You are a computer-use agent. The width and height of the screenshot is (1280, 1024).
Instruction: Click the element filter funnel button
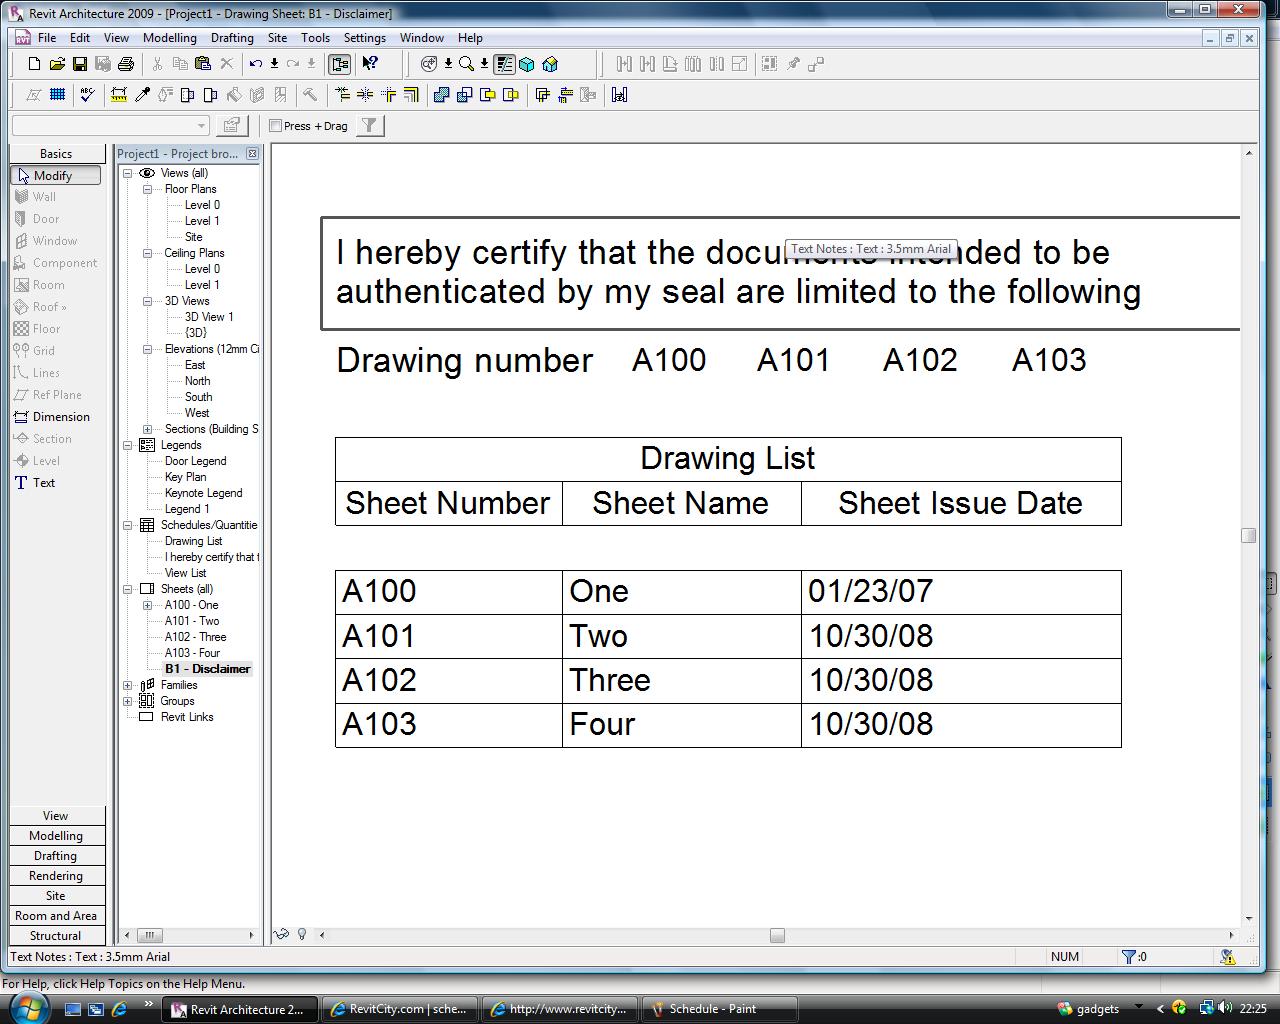tap(370, 126)
